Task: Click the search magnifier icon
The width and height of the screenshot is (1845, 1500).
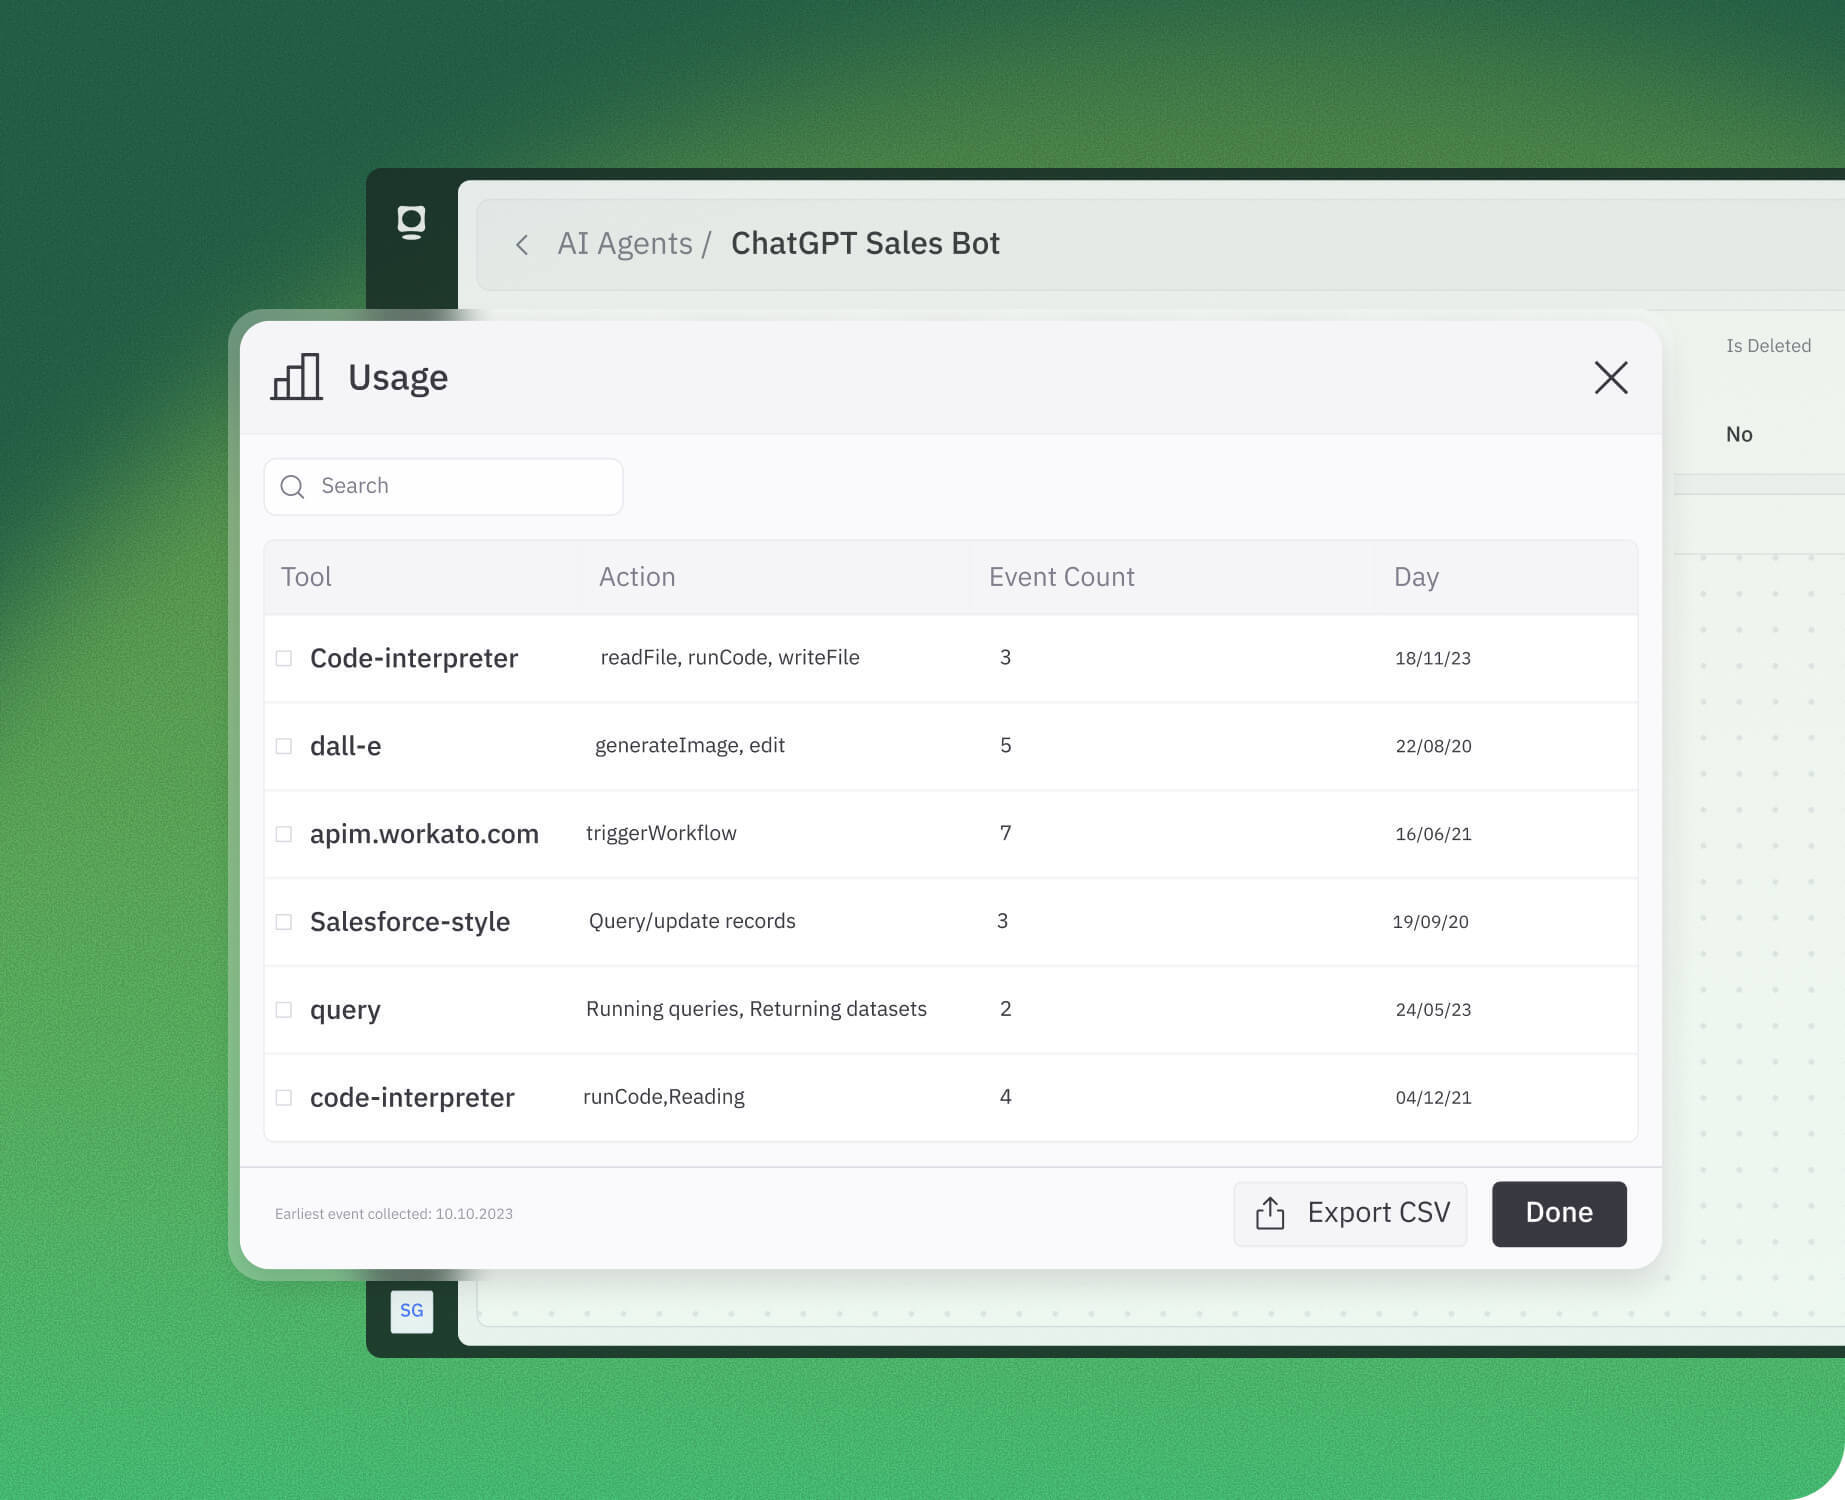Action: 292,487
